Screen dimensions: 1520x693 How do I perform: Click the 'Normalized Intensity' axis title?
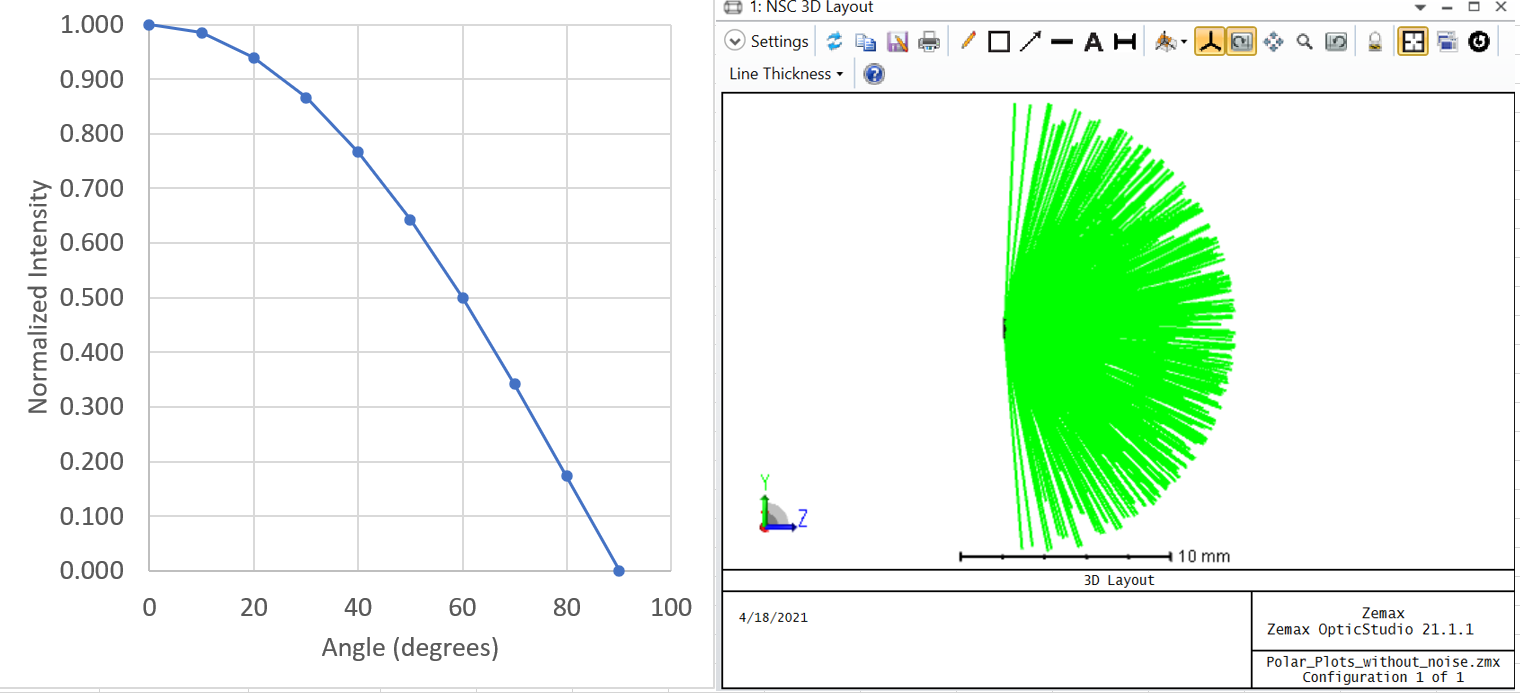[x=38, y=297]
